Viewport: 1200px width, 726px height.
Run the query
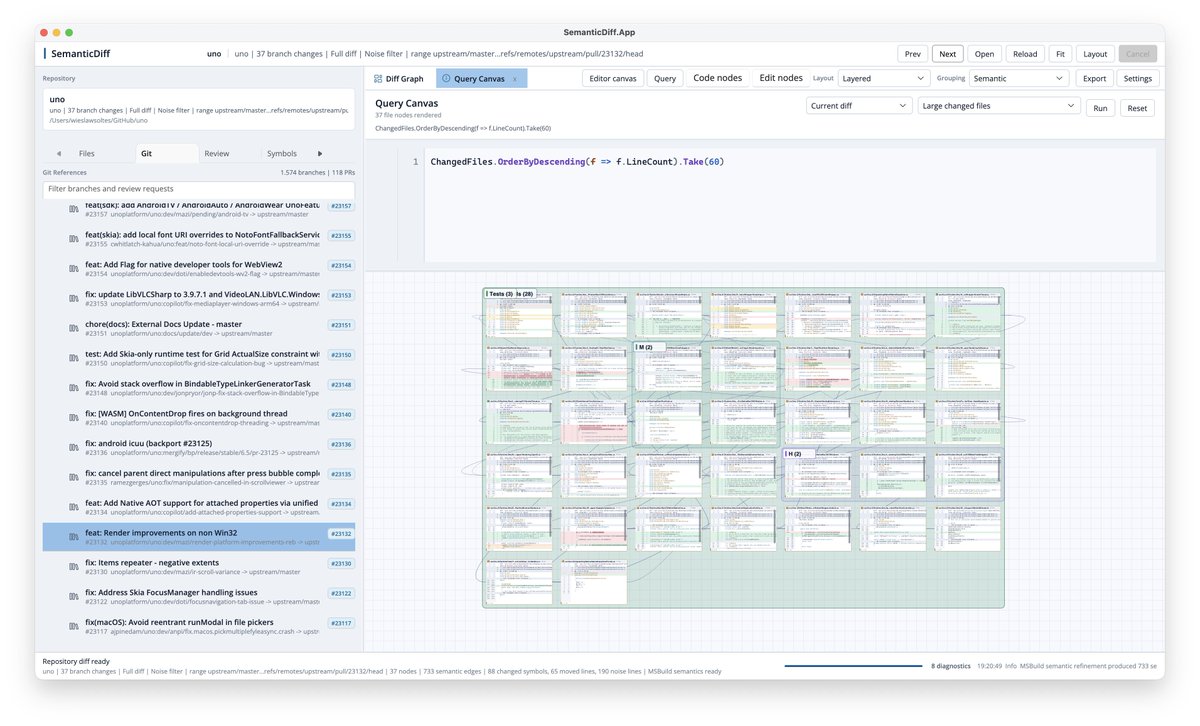pyautogui.click(x=1100, y=107)
